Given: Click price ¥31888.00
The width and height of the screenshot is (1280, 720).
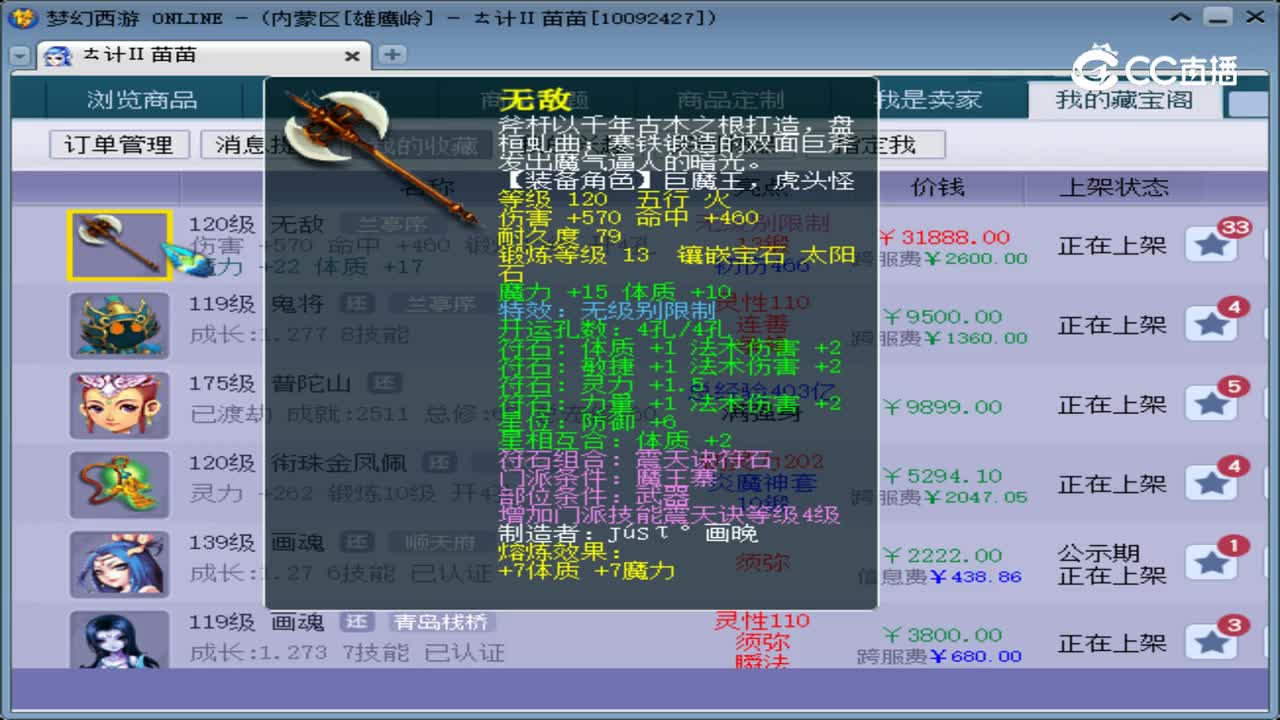Looking at the screenshot, I should point(945,237).
